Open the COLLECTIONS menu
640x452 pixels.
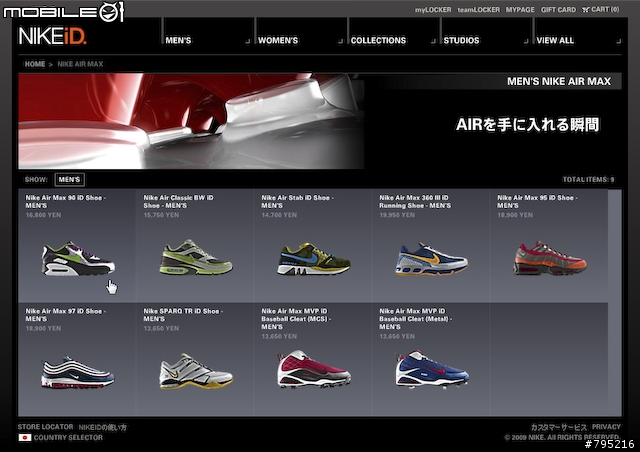pos(378,40)
